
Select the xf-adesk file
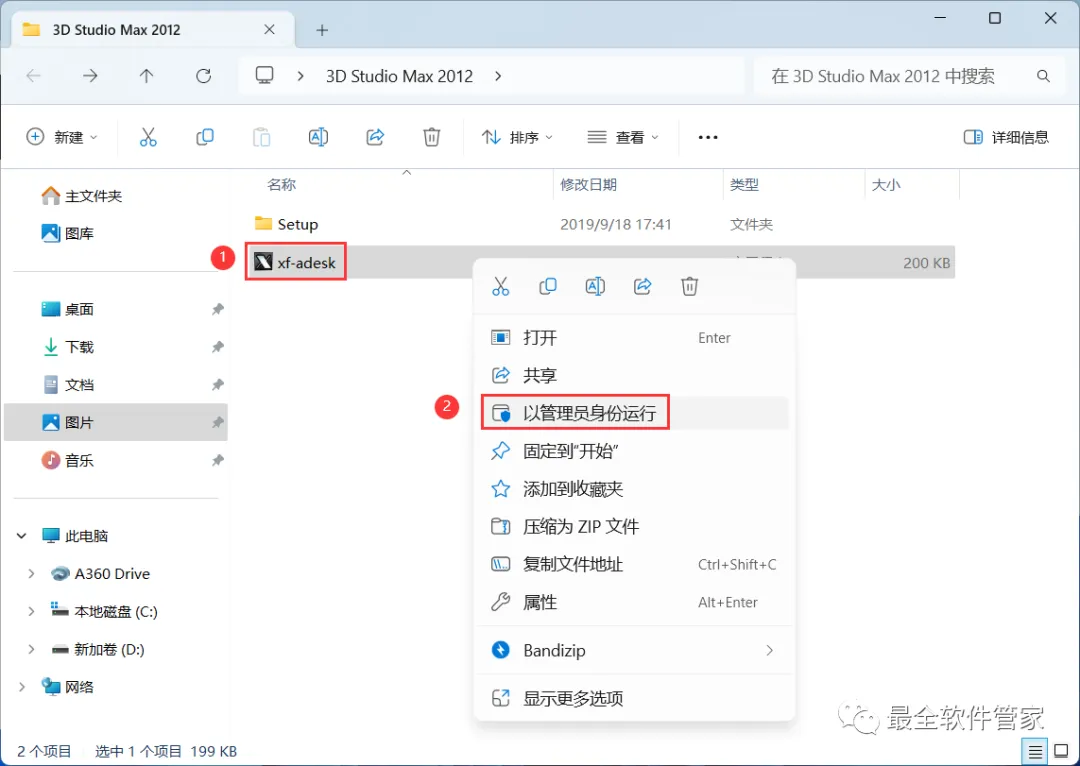tap(295, 262)
